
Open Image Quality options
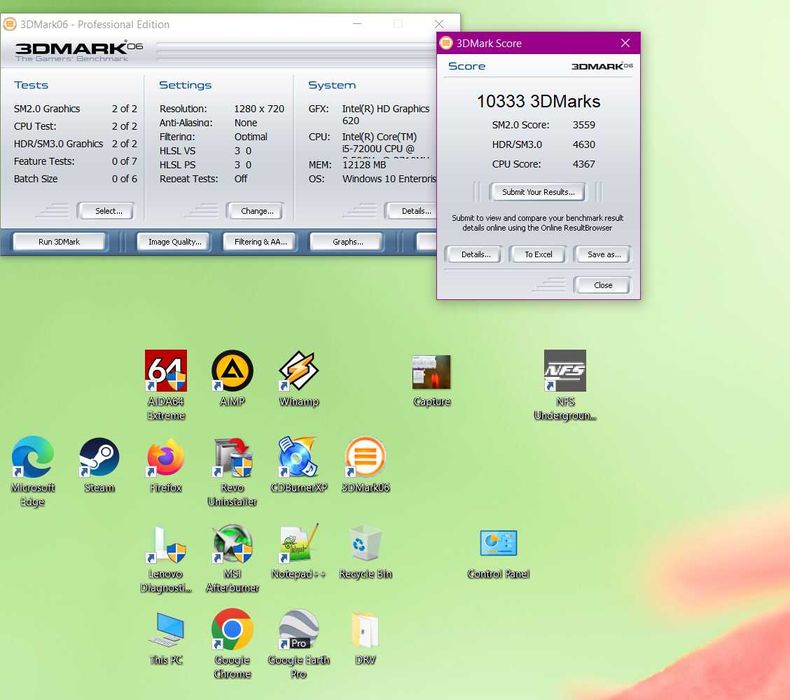coord(175,242)
